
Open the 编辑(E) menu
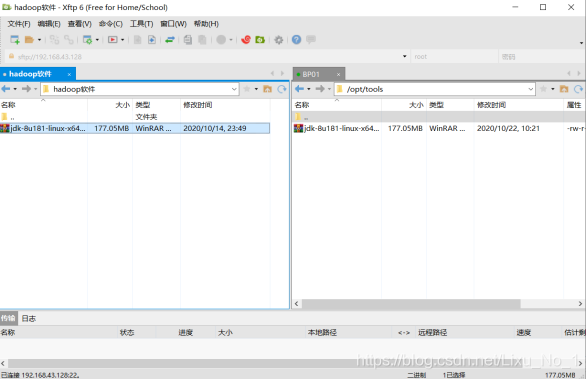[x=49, y=24]
